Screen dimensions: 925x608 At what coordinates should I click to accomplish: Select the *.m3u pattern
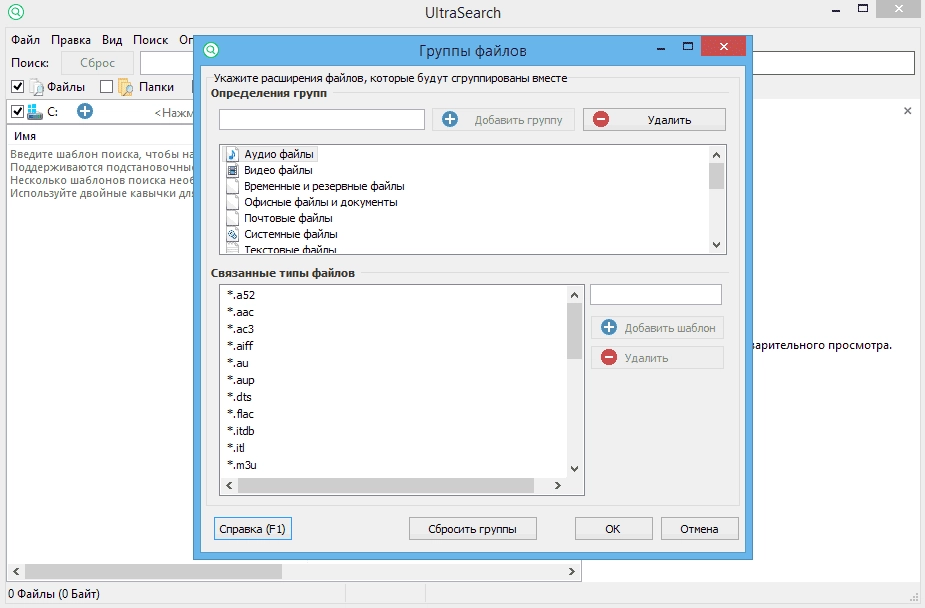[242, 465]
